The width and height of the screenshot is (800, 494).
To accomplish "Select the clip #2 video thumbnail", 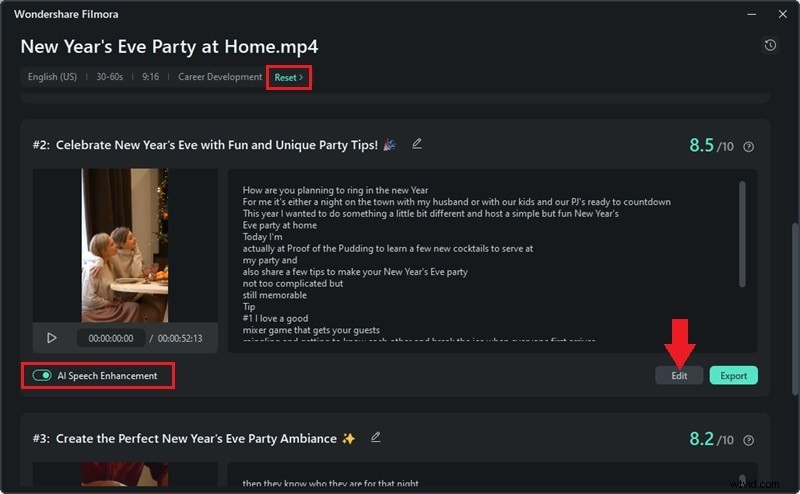I will [x=125, y=245].
